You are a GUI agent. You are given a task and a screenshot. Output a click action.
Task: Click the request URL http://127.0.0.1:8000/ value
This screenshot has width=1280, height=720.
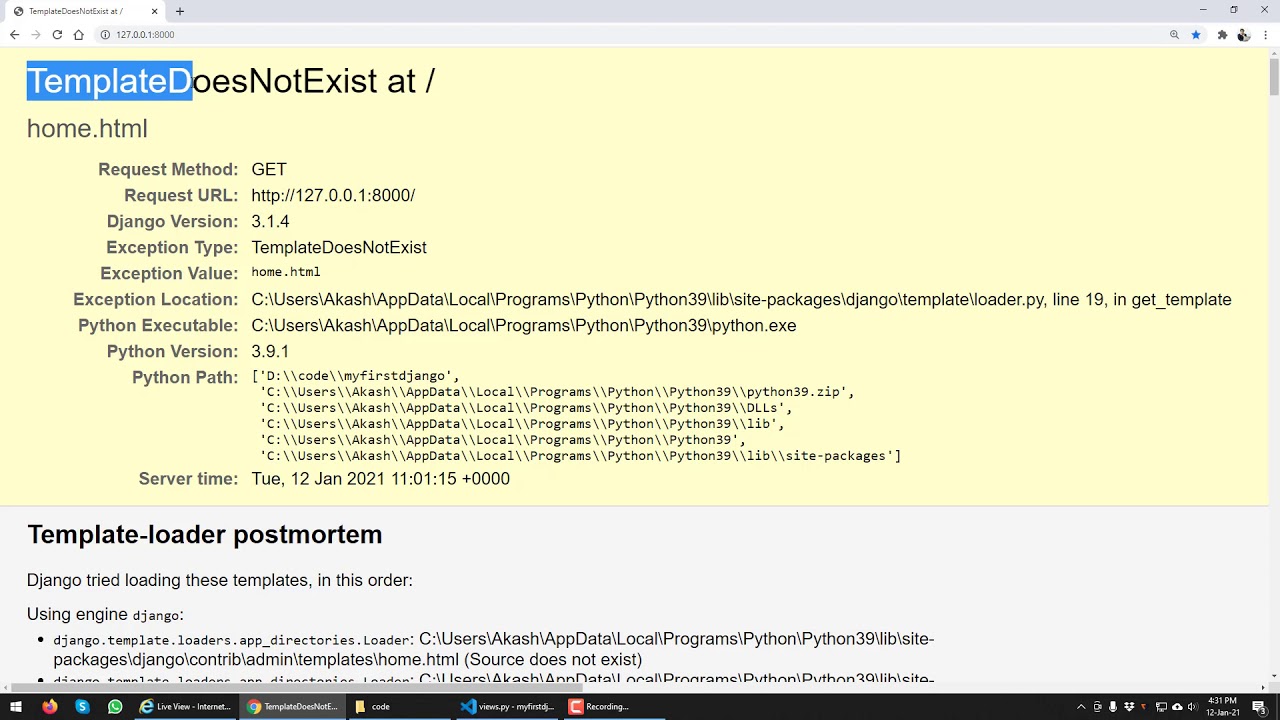click(x=333, y=196)
